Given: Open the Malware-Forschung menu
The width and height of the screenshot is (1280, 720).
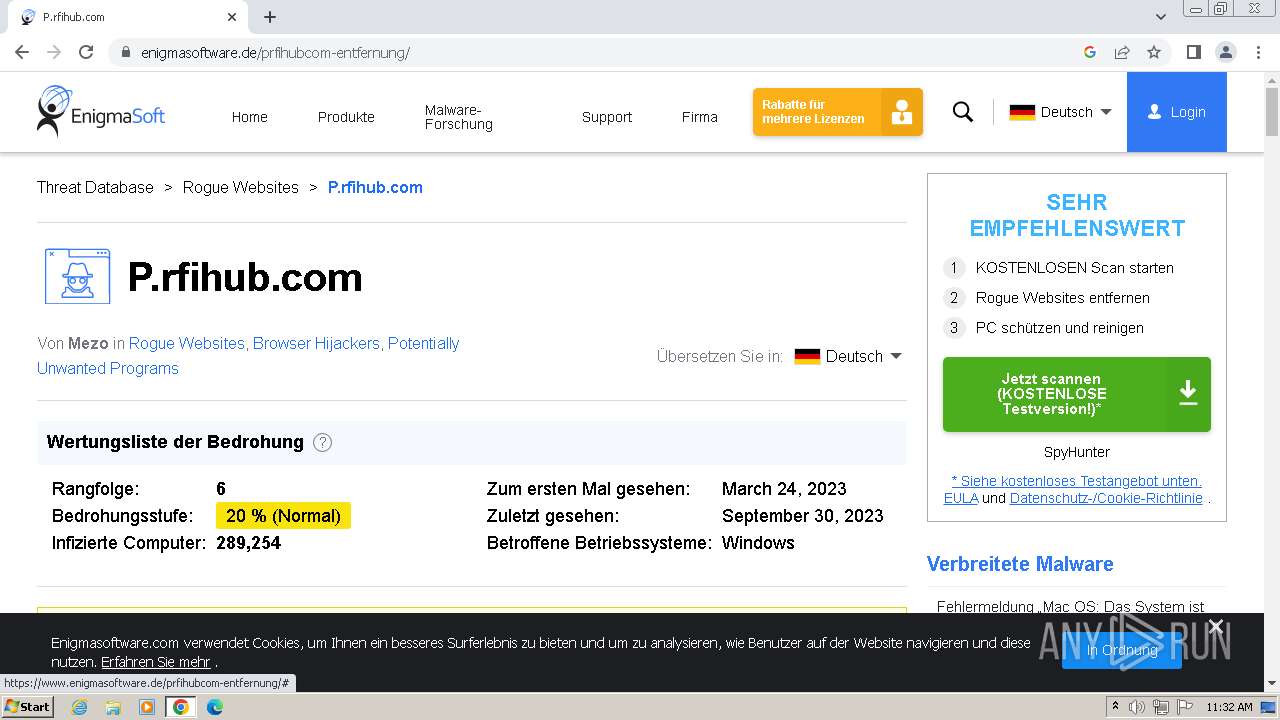Looking at the screenshot, I should [458, 117].
